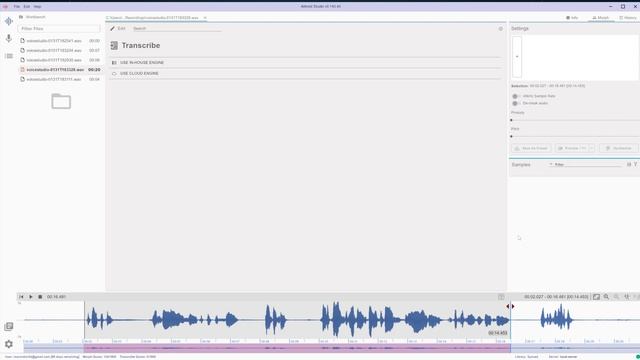Stop audio playback
The width and height of the screenshot is (640, 360).
tap(40, 297)
